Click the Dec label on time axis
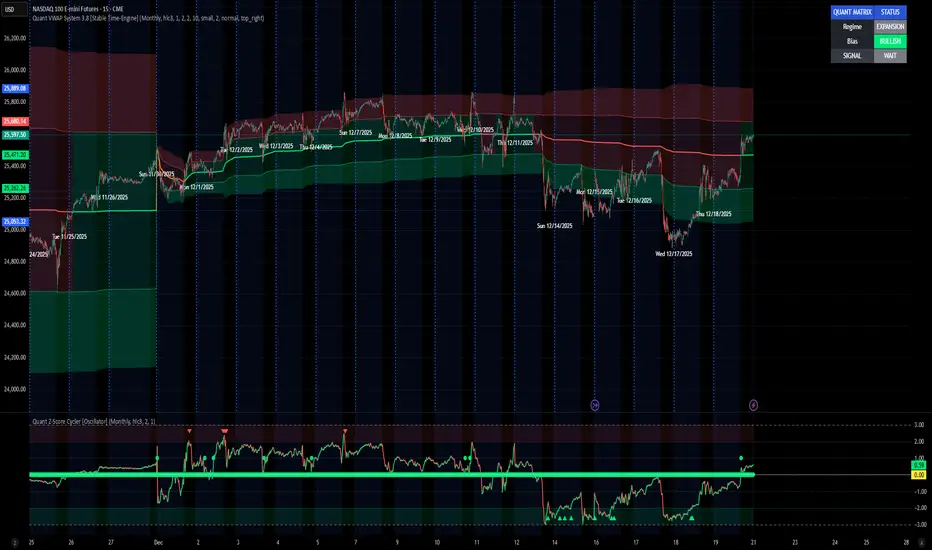Image resolution: width=932 pixels, height=550 pixels. [158, 542]
